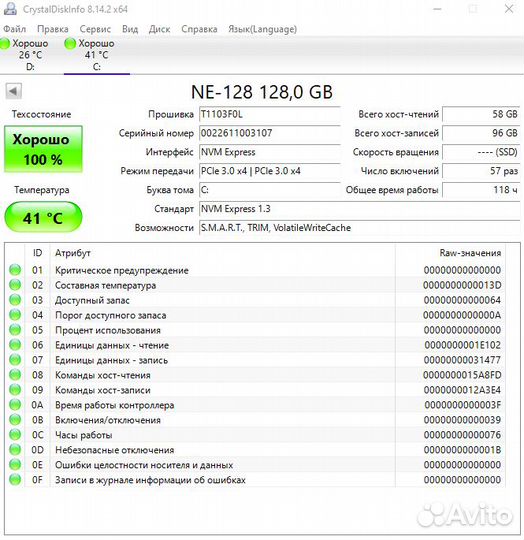Click the Стандарт field NVM Express 1.3
The width and height of the screenshot is (524, 540).
coord(359,209)
